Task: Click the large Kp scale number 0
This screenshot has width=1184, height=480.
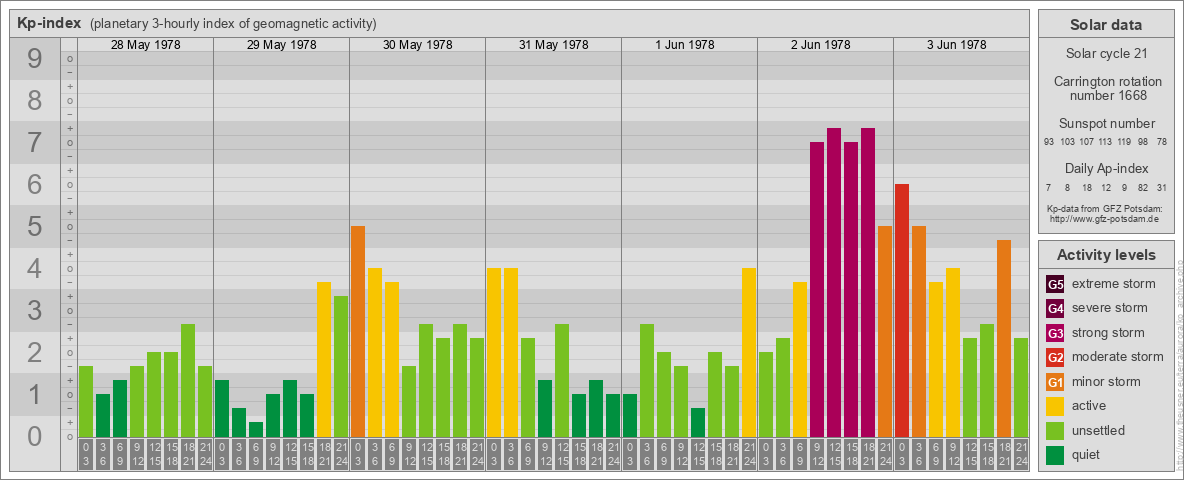Action: [35, 436]
